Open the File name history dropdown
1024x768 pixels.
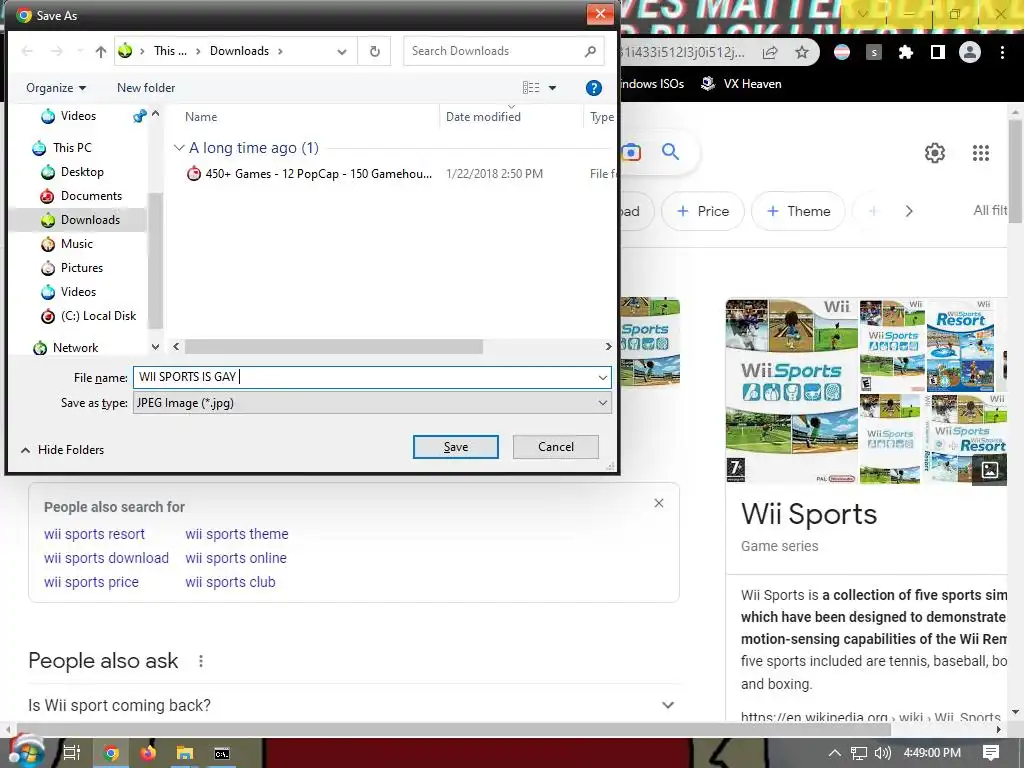(x=602, y=377)
